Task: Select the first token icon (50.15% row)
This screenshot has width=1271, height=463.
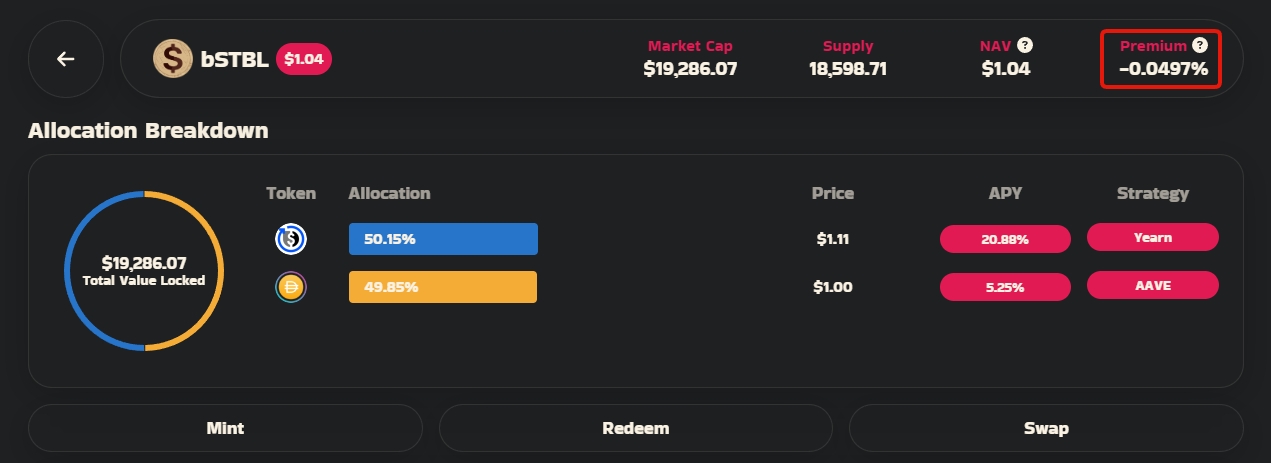Action: pos(291,239)
